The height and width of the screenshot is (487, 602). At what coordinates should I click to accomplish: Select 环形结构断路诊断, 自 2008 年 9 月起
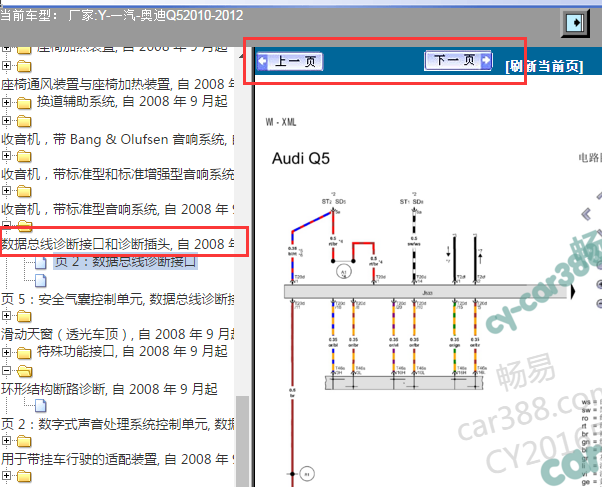[109, 389]
